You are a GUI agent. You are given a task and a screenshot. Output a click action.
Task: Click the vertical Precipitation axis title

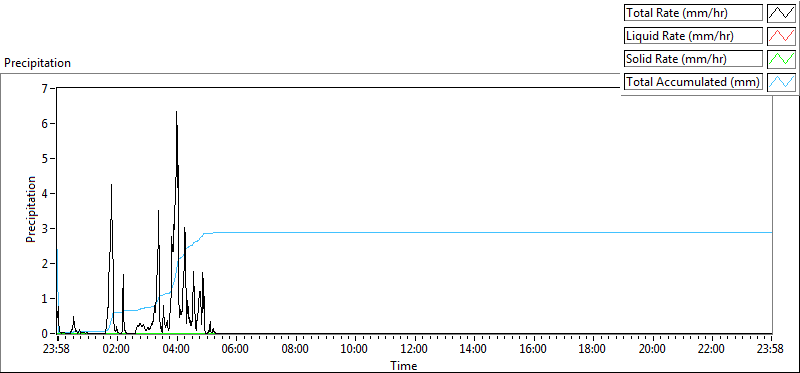(x=31, y=209)
